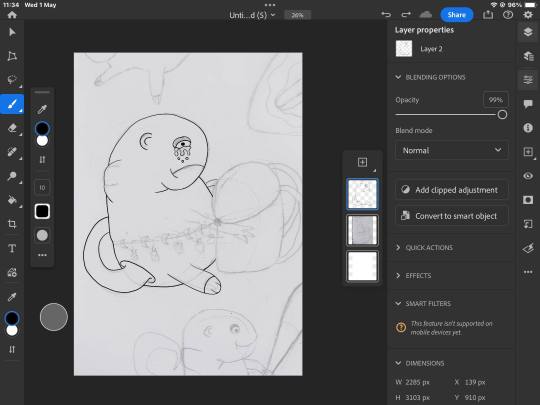Open the Layer properties panel tab
Viewport: 540px width, 405px height.
click(528, 80)
